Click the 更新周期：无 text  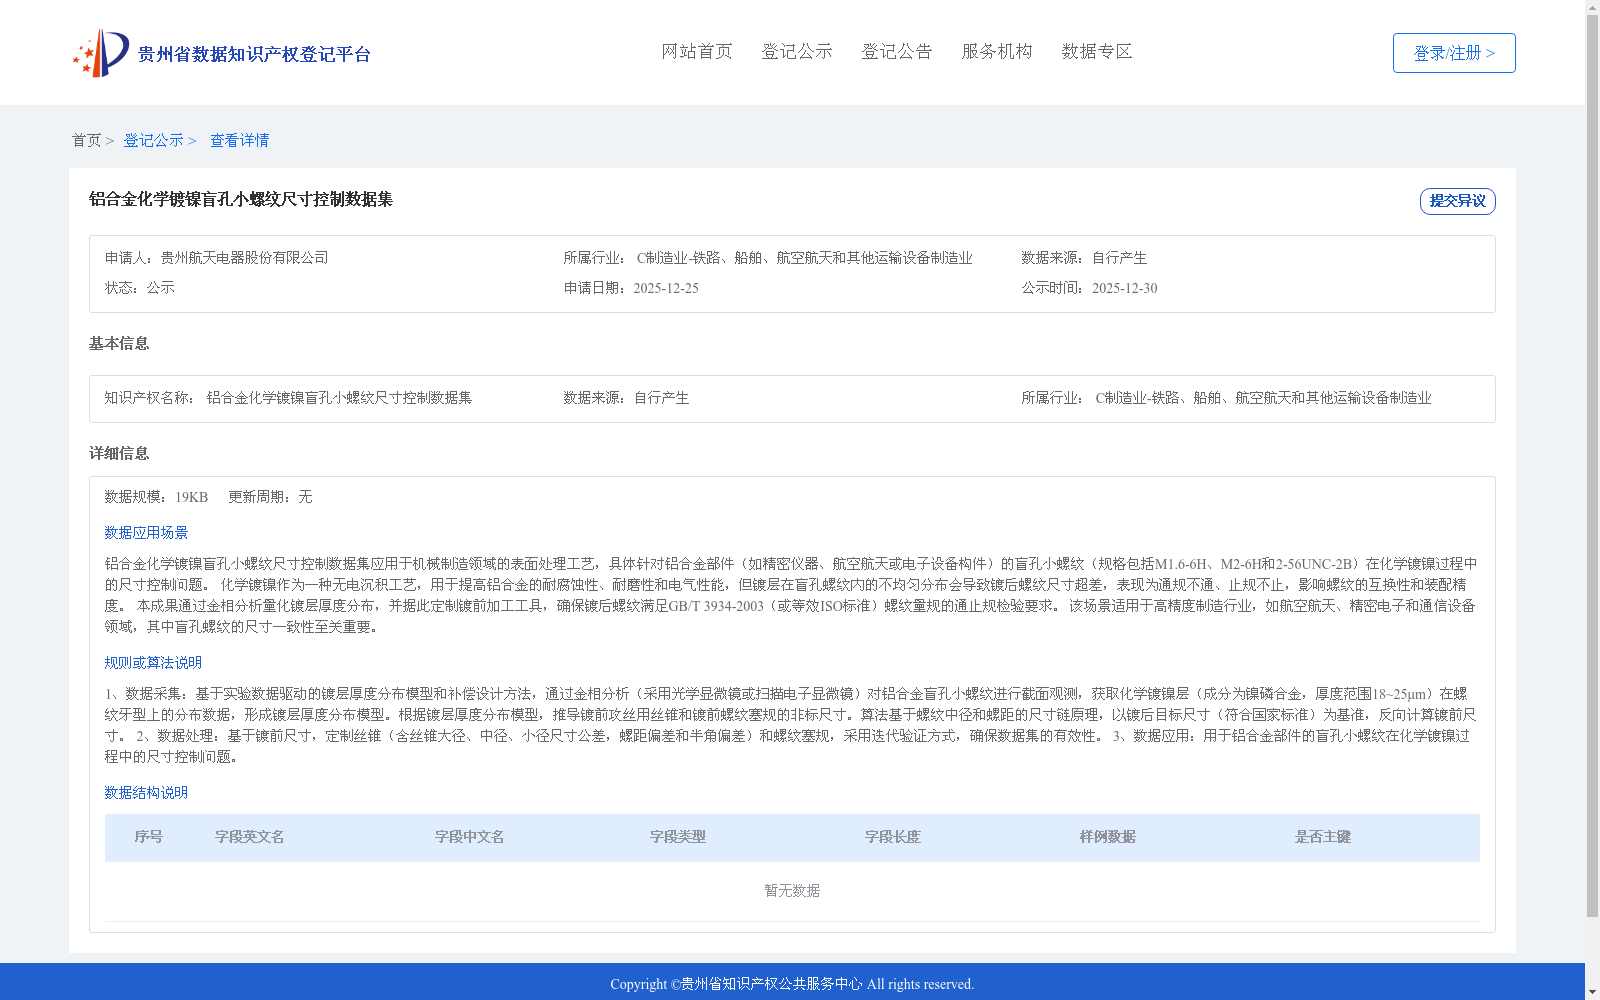pos(270,497)
